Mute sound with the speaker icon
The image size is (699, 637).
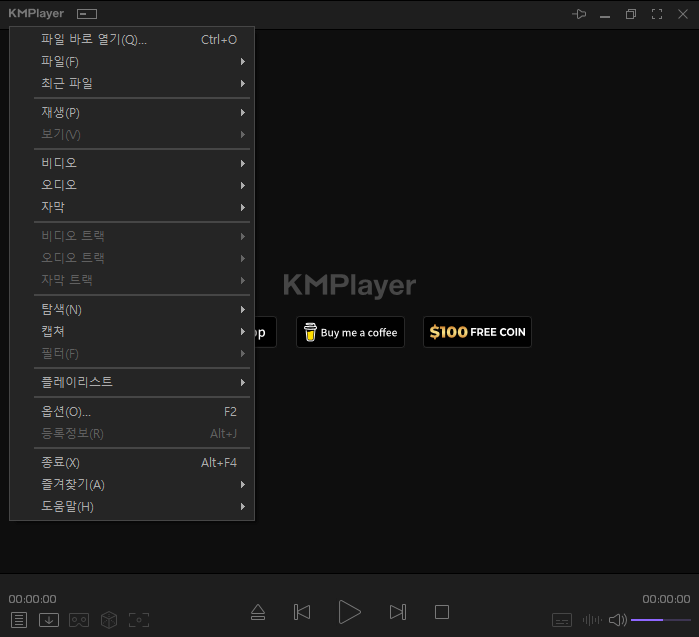coord(618,620)
